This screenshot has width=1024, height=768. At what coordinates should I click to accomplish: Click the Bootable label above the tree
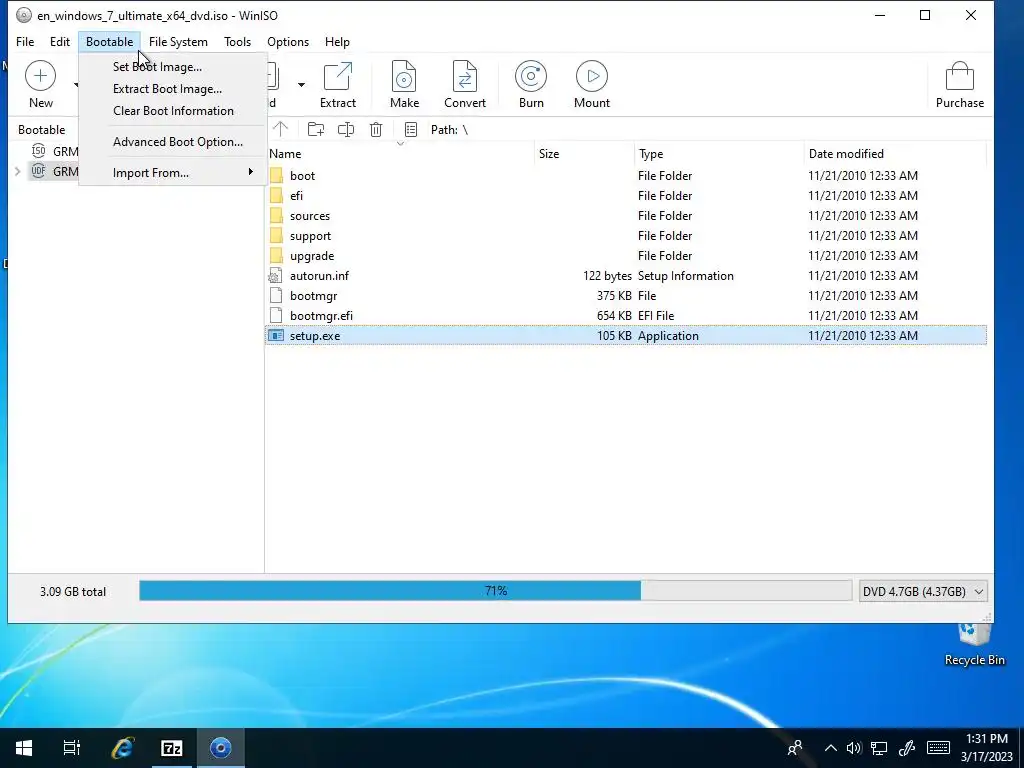pyautogui.click(x=41, y=130)
